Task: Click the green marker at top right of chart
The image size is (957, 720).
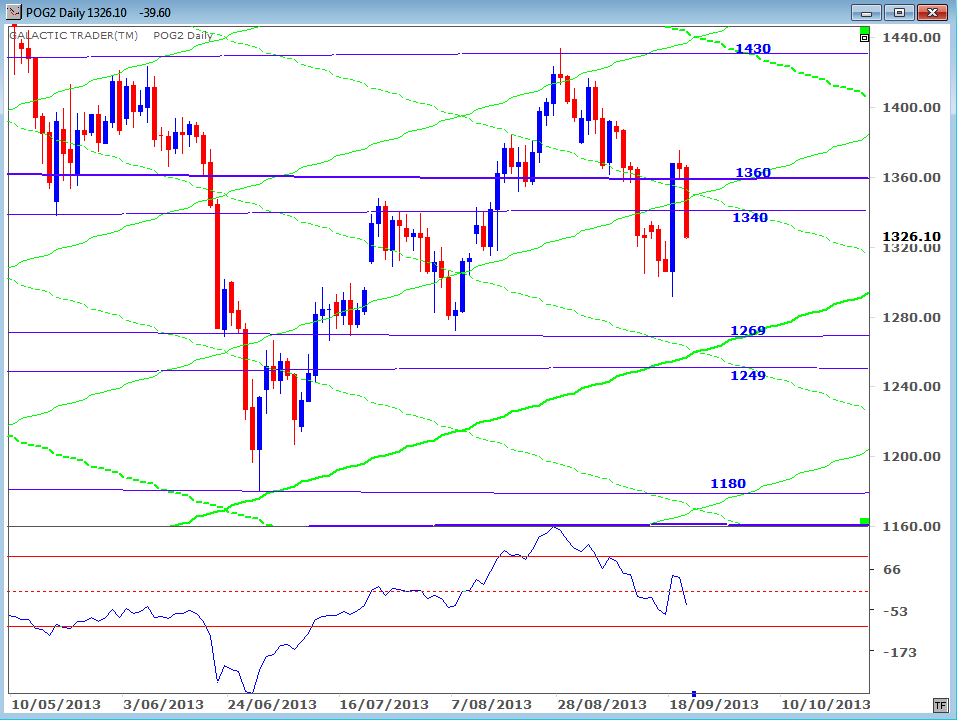Action: pos(864,30)
